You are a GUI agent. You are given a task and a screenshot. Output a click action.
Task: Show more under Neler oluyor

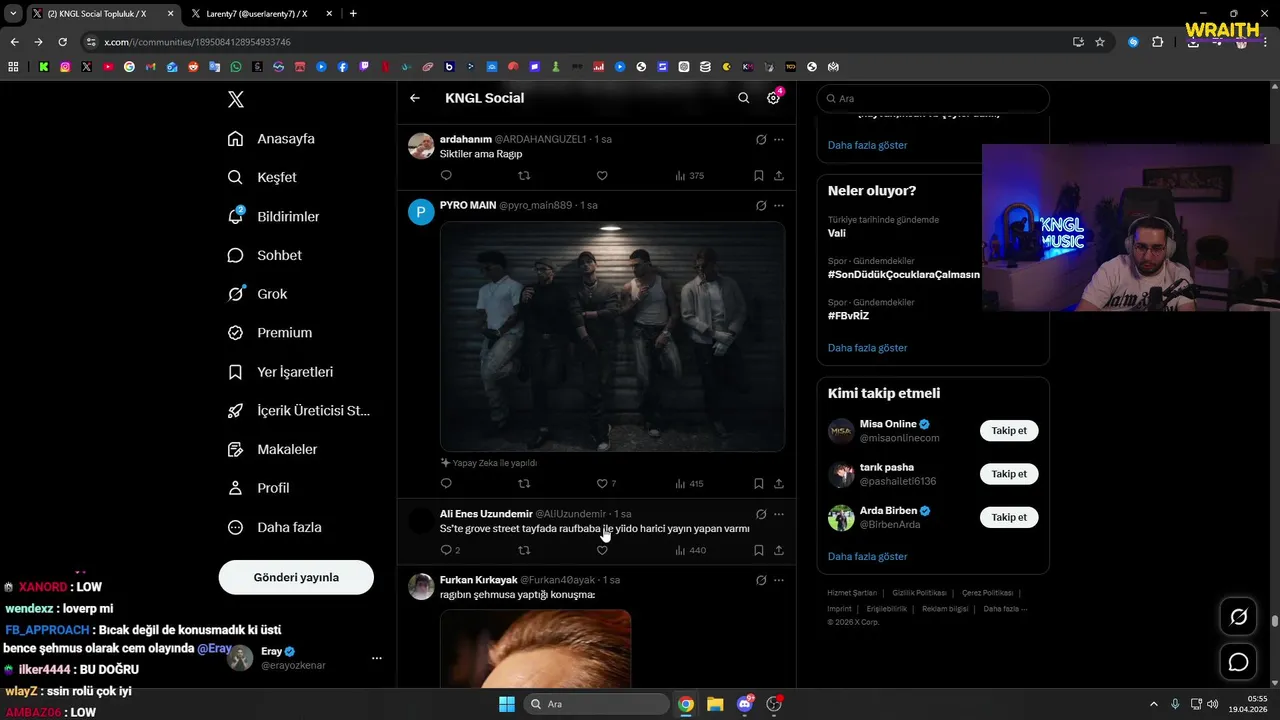click(867, 348)
